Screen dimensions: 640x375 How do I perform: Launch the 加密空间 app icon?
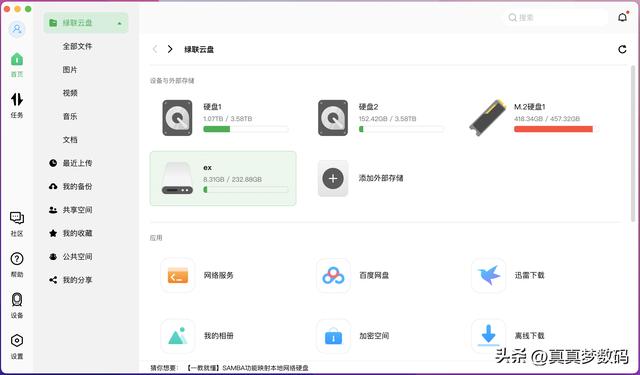click(333, 336)
